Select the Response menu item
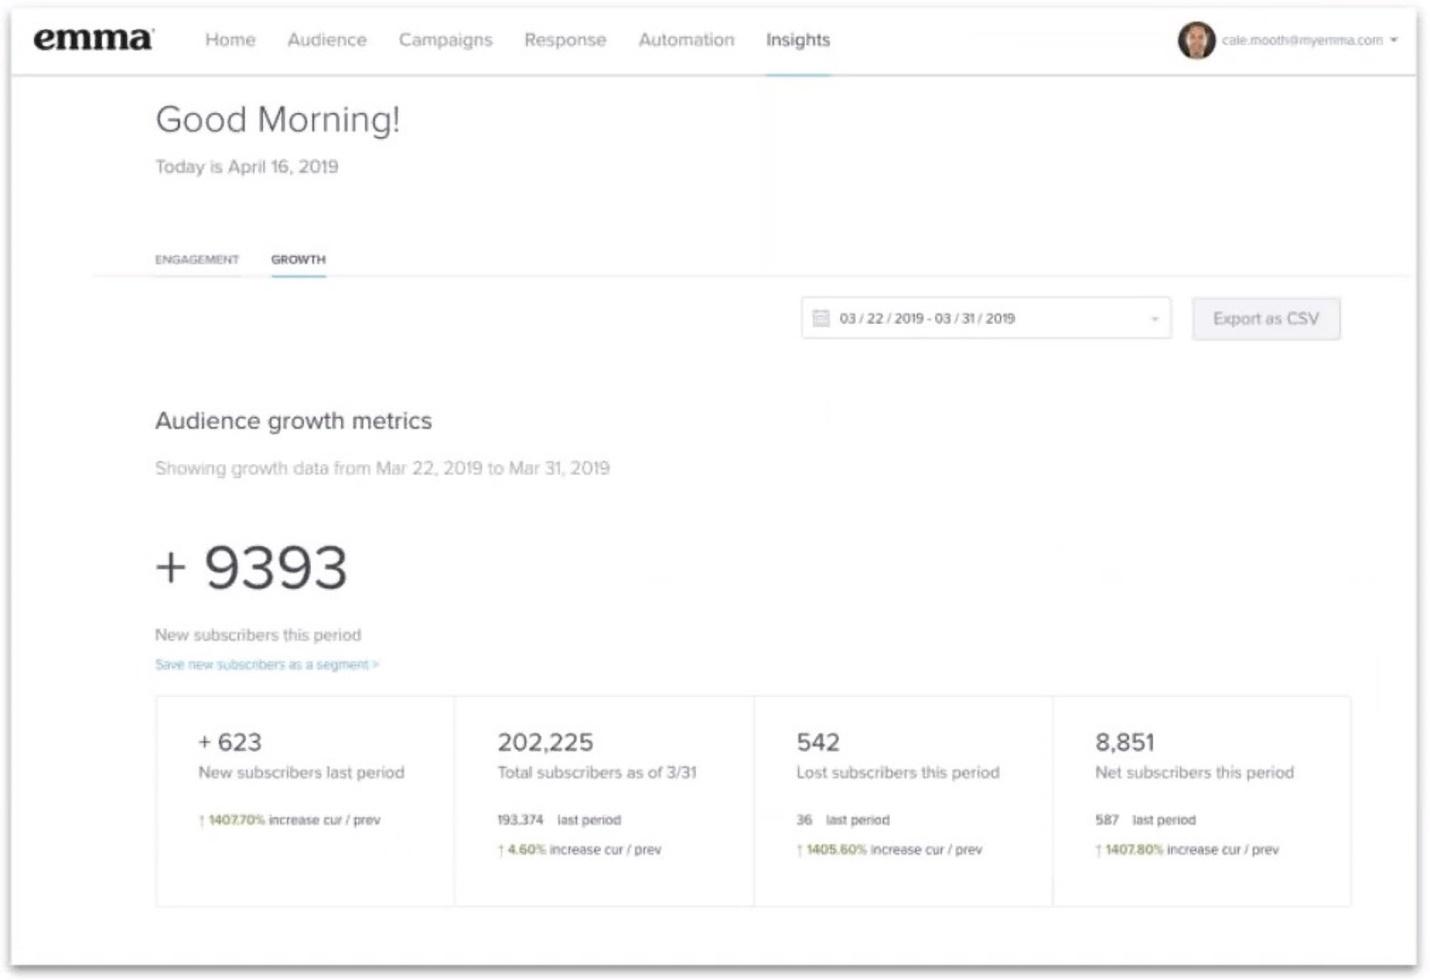 (x=565, y=40)
